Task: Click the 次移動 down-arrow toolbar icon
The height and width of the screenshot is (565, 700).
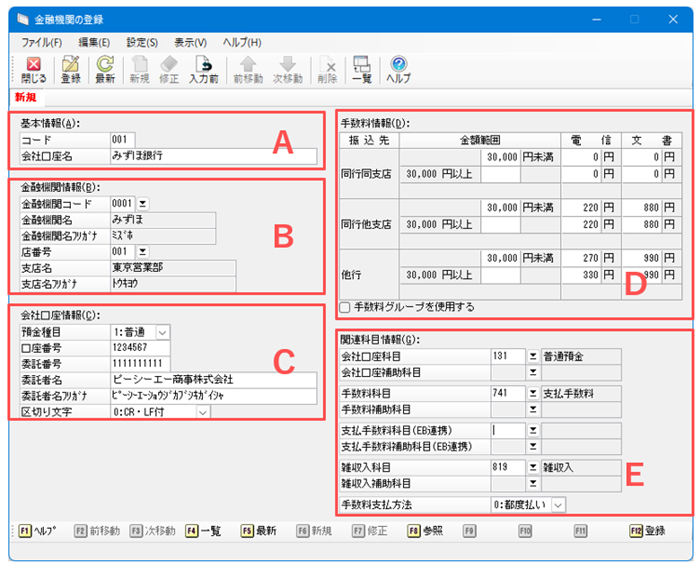Action: pos(288,65)
